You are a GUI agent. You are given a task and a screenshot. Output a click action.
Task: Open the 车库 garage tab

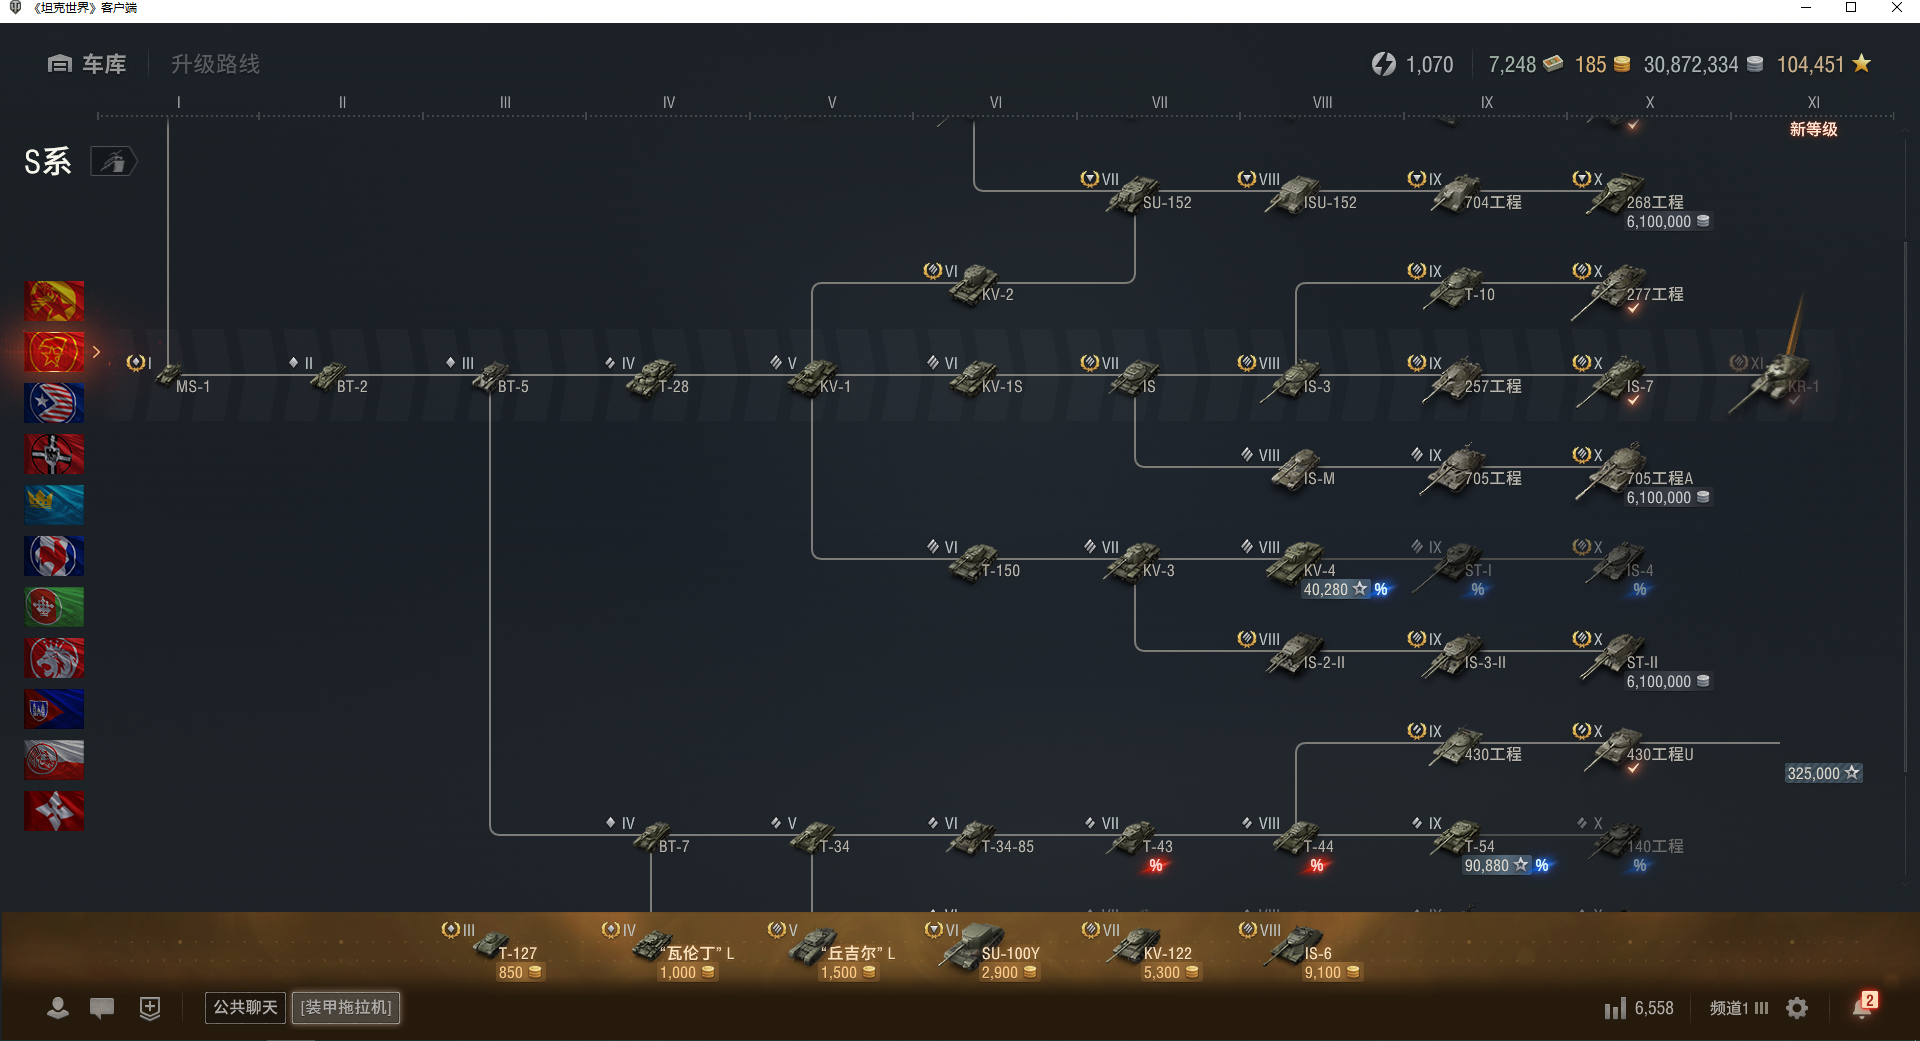coord(87,64)
